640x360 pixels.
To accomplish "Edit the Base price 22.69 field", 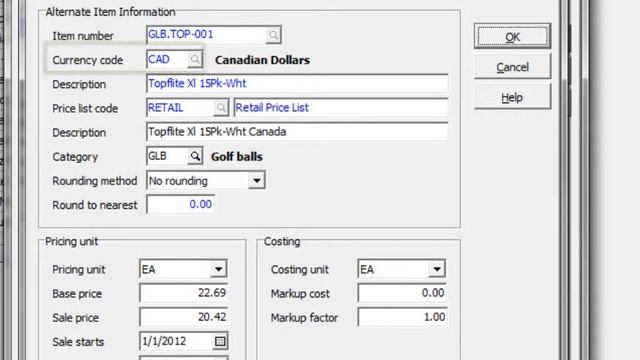I will tap(183, 293).
